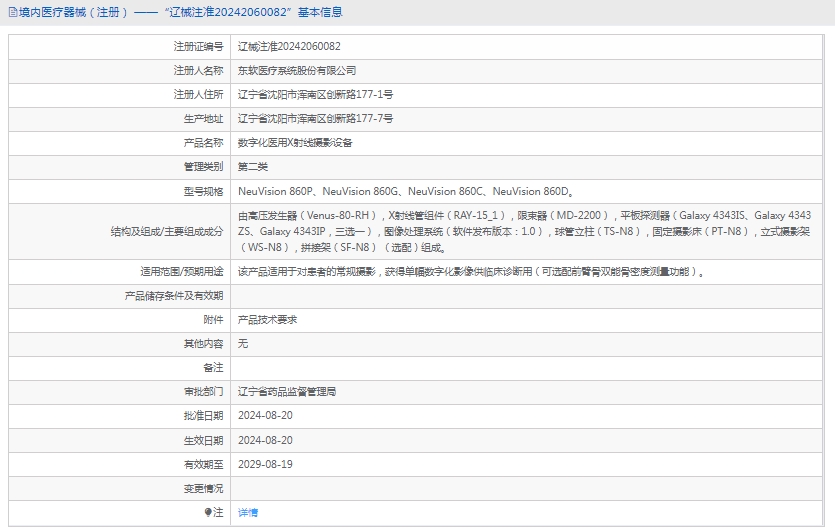Click the round bullet icon beside 注

(x=209, y=512)
